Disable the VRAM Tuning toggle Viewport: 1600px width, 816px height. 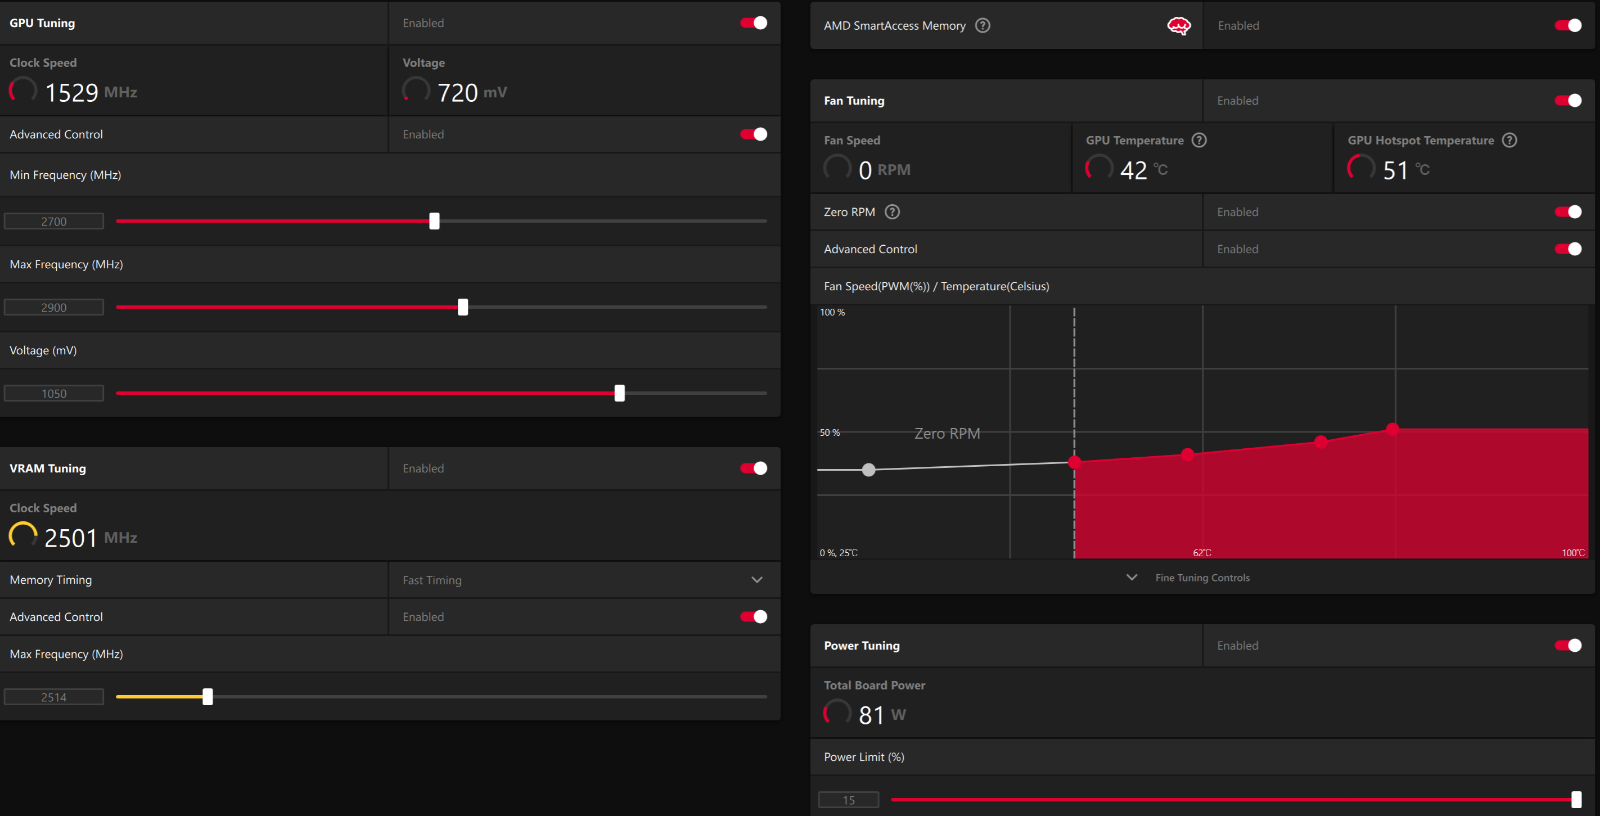click(x=754, y=468)
